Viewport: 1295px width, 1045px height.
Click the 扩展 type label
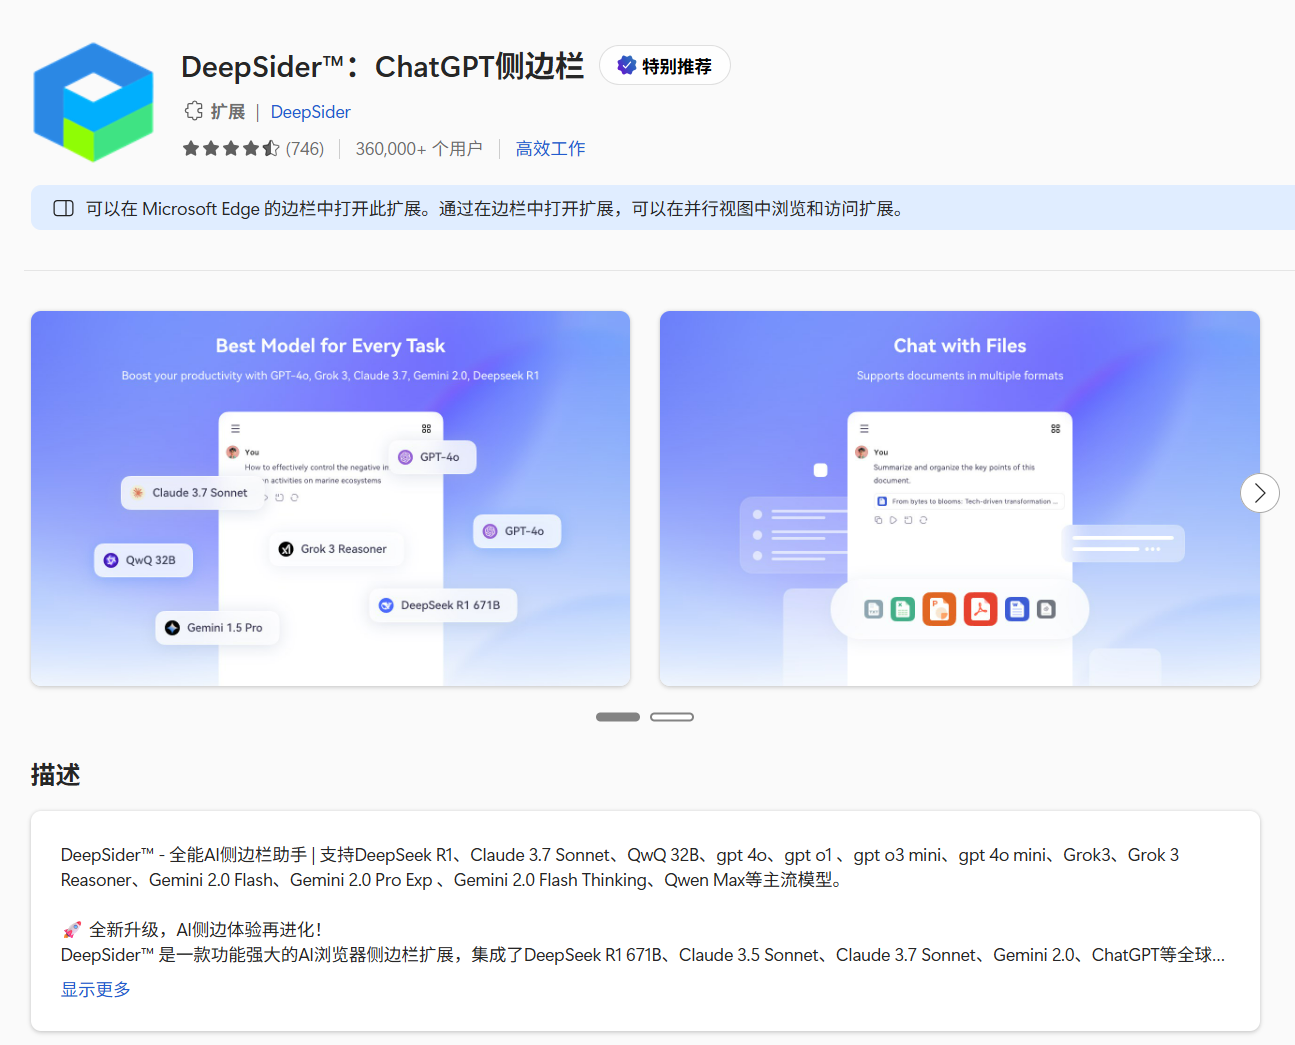point(228,112)
